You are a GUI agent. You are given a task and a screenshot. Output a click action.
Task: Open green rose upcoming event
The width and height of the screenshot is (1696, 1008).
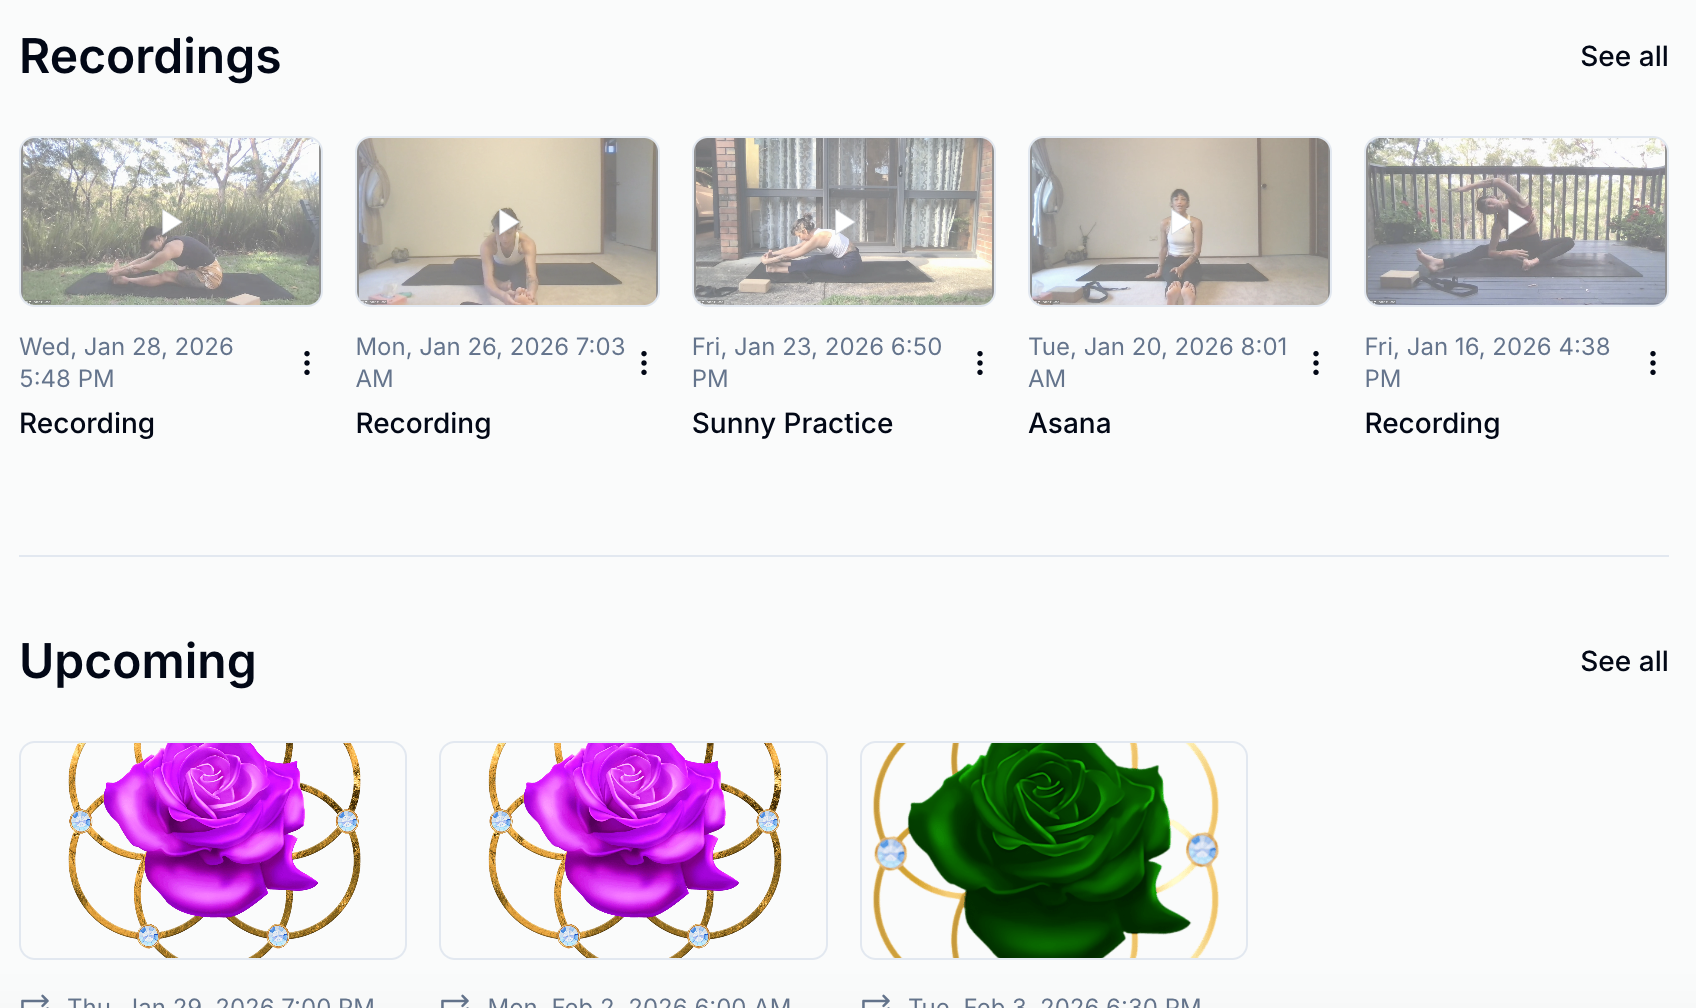1054,850
